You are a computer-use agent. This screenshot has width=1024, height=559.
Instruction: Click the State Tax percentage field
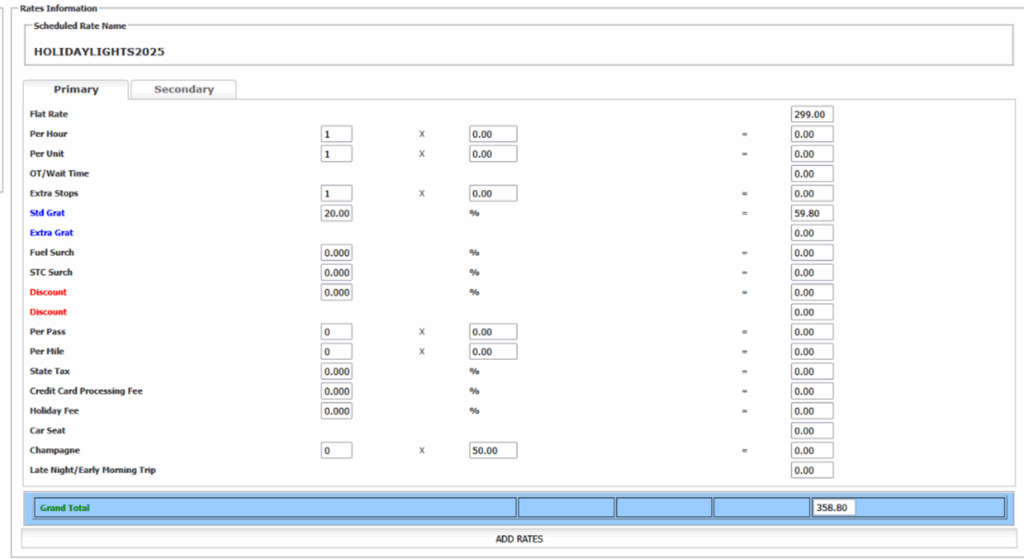336,372
